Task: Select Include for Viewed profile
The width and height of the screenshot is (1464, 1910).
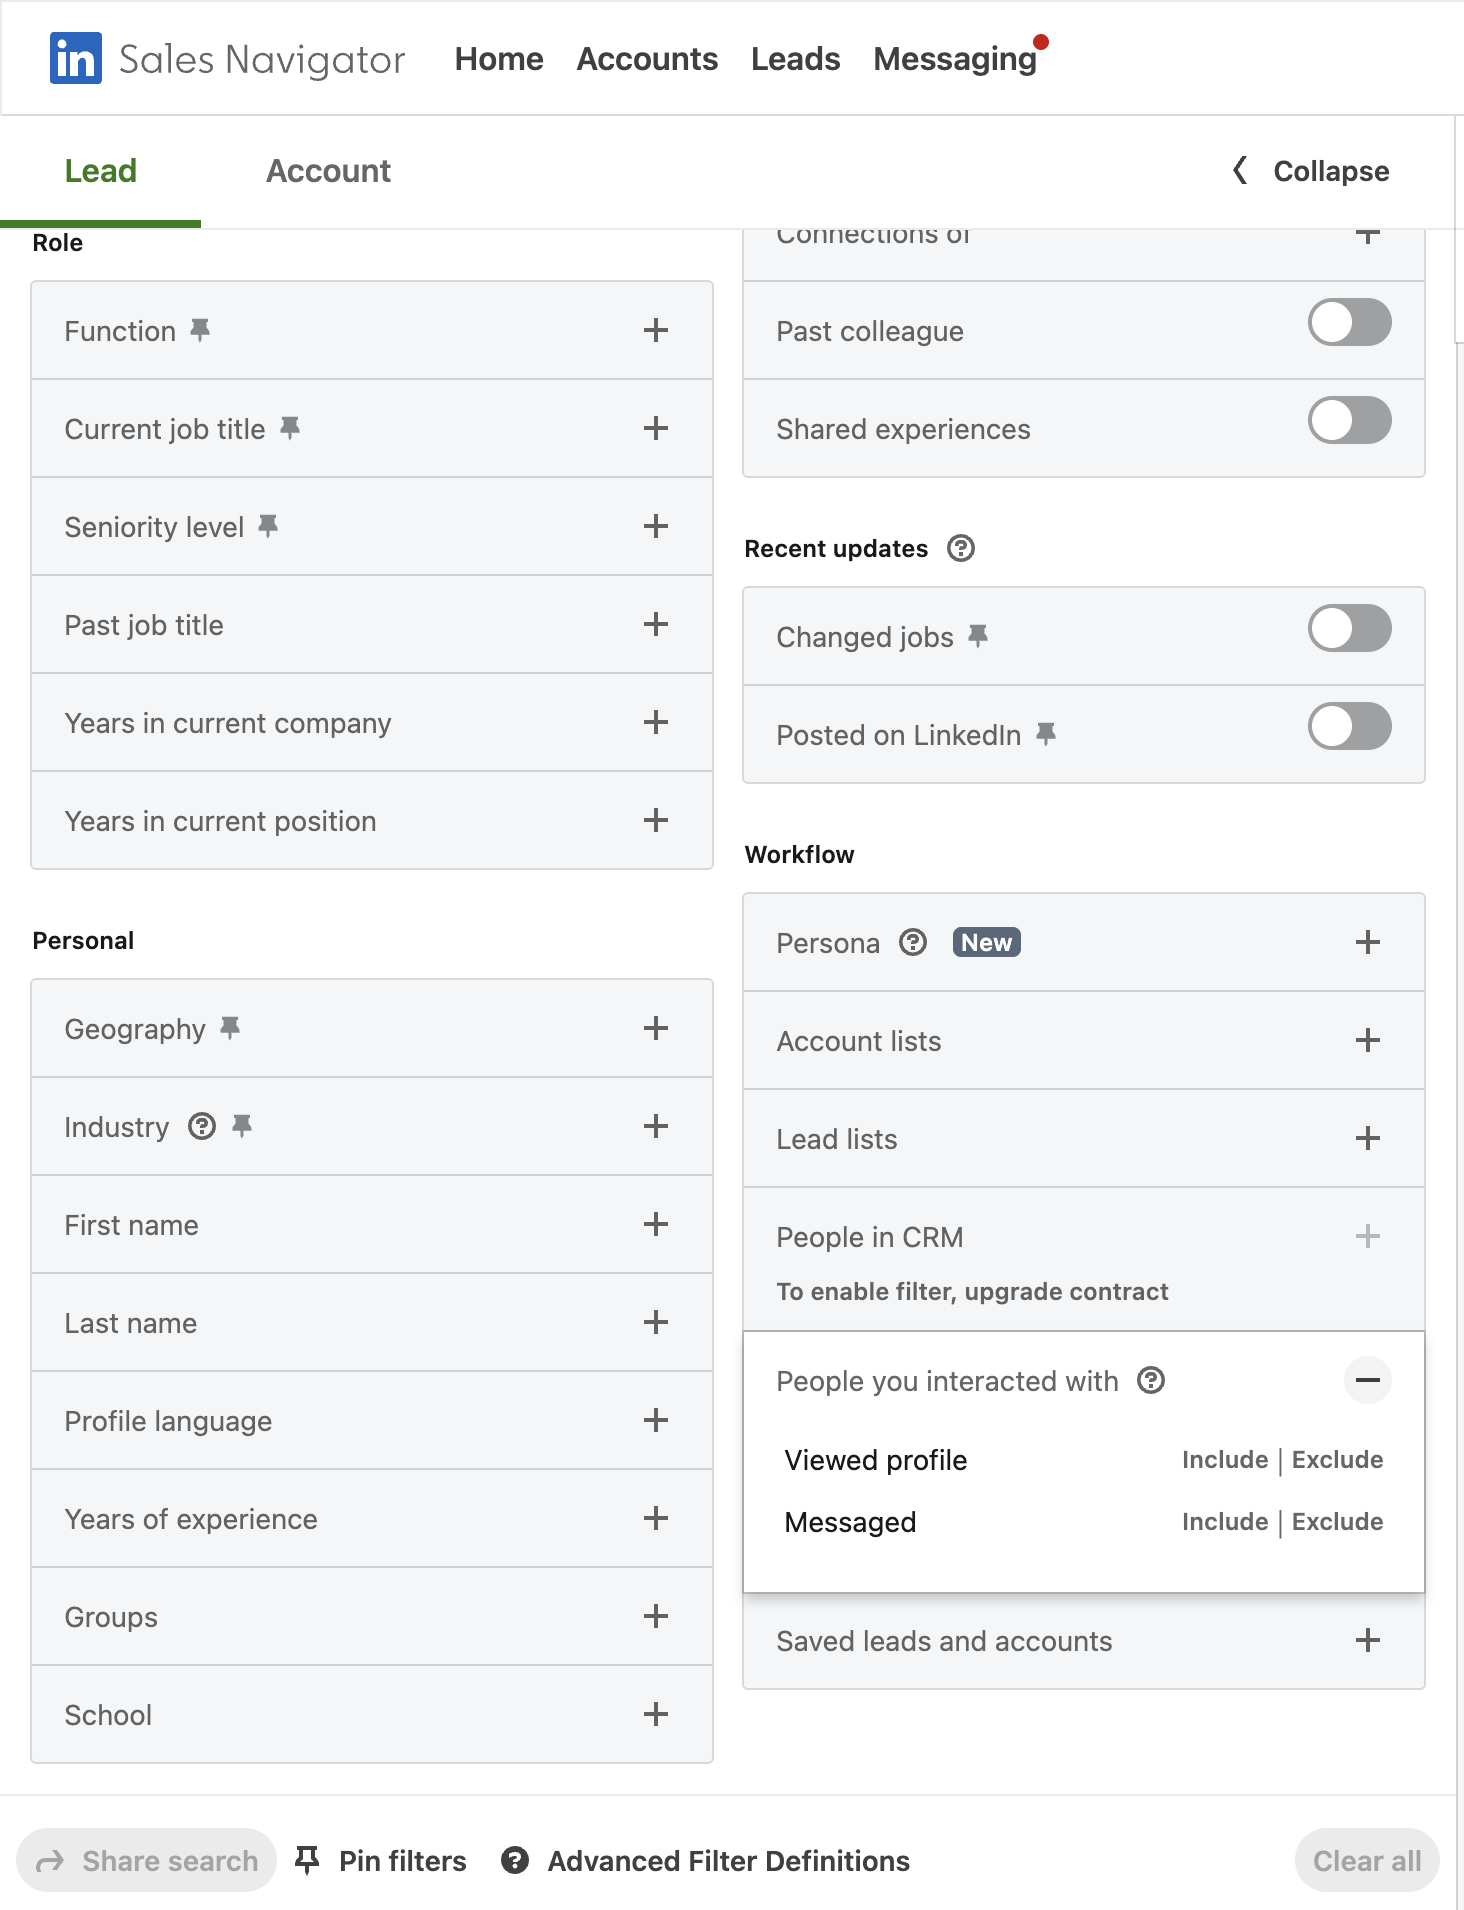Action: point(1225,1459)
